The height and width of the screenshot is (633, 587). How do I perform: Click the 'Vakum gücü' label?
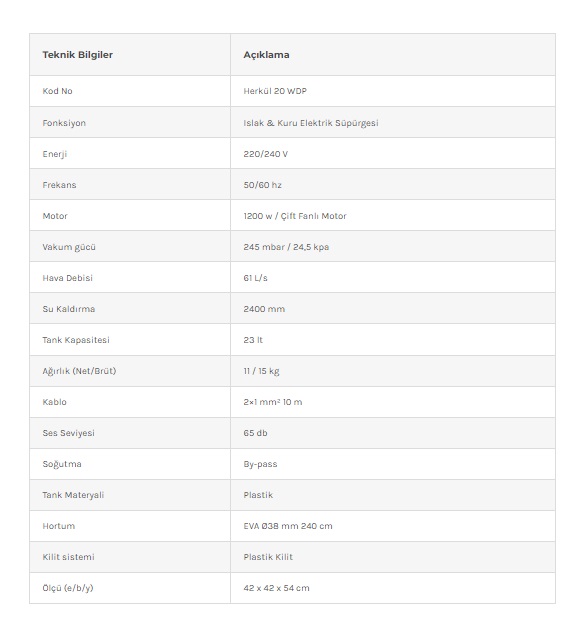(x=69, y=247)
